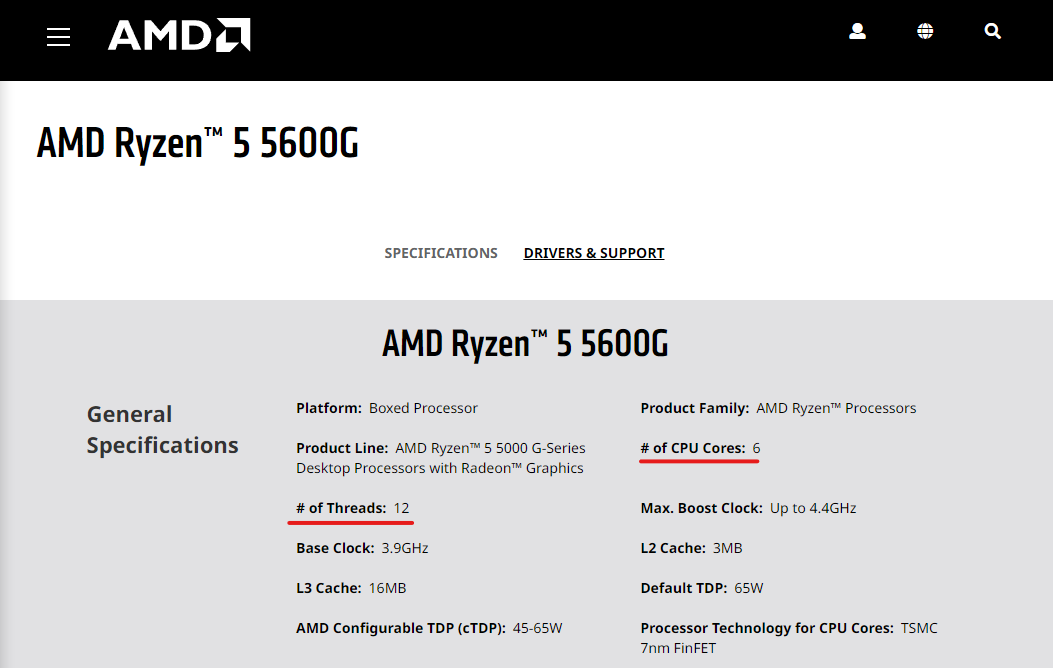Open the Drivers & Support tab
This screenshot has width=1053, height=668.
594,253
